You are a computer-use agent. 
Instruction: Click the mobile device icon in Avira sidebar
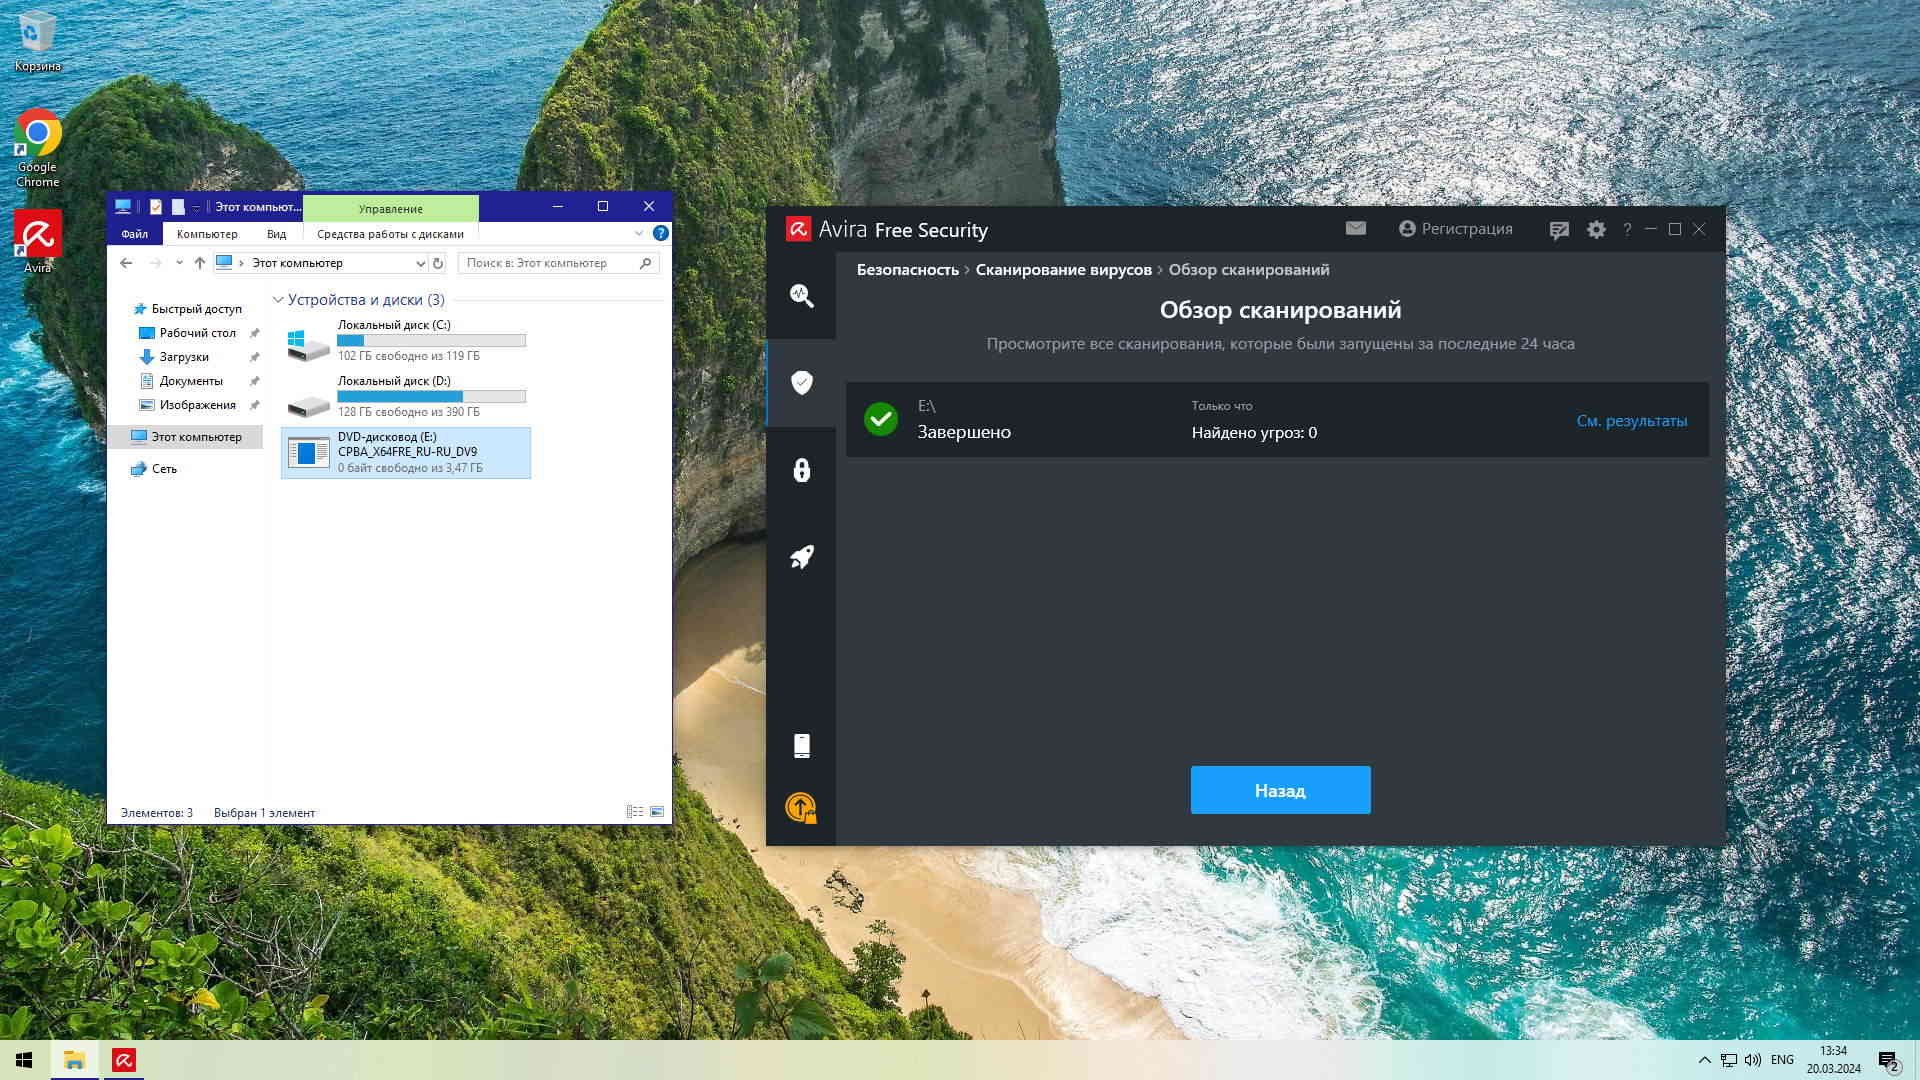[x=801, y=746]
